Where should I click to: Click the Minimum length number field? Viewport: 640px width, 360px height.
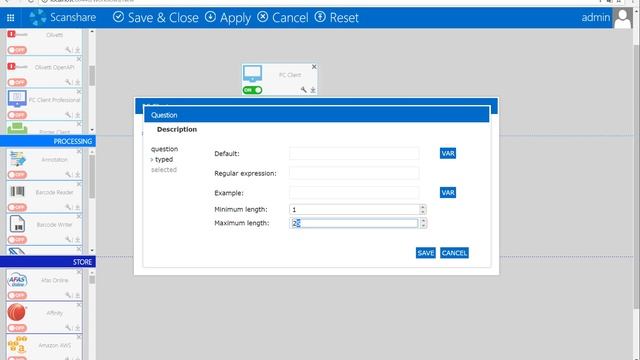pos(354,209)
